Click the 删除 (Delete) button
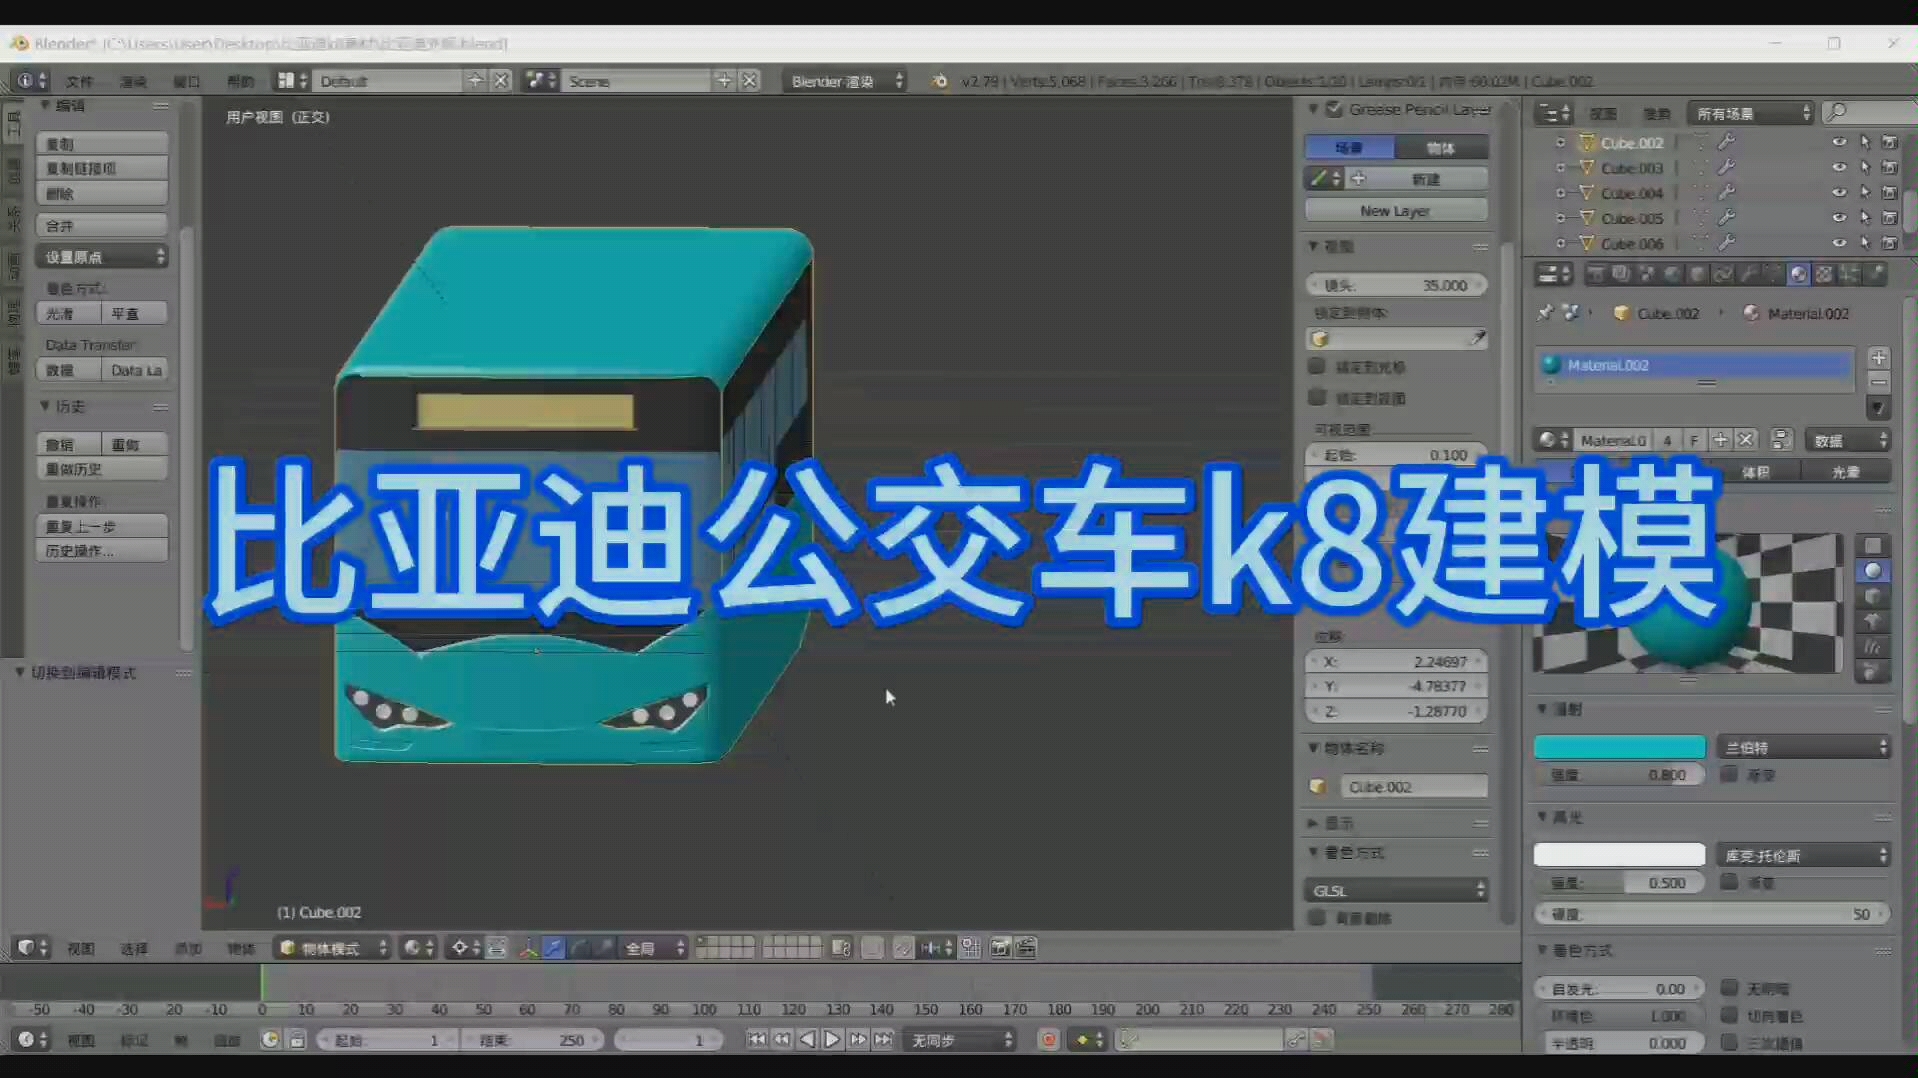Screen dimensions: 1918x1078 [102, 193]
